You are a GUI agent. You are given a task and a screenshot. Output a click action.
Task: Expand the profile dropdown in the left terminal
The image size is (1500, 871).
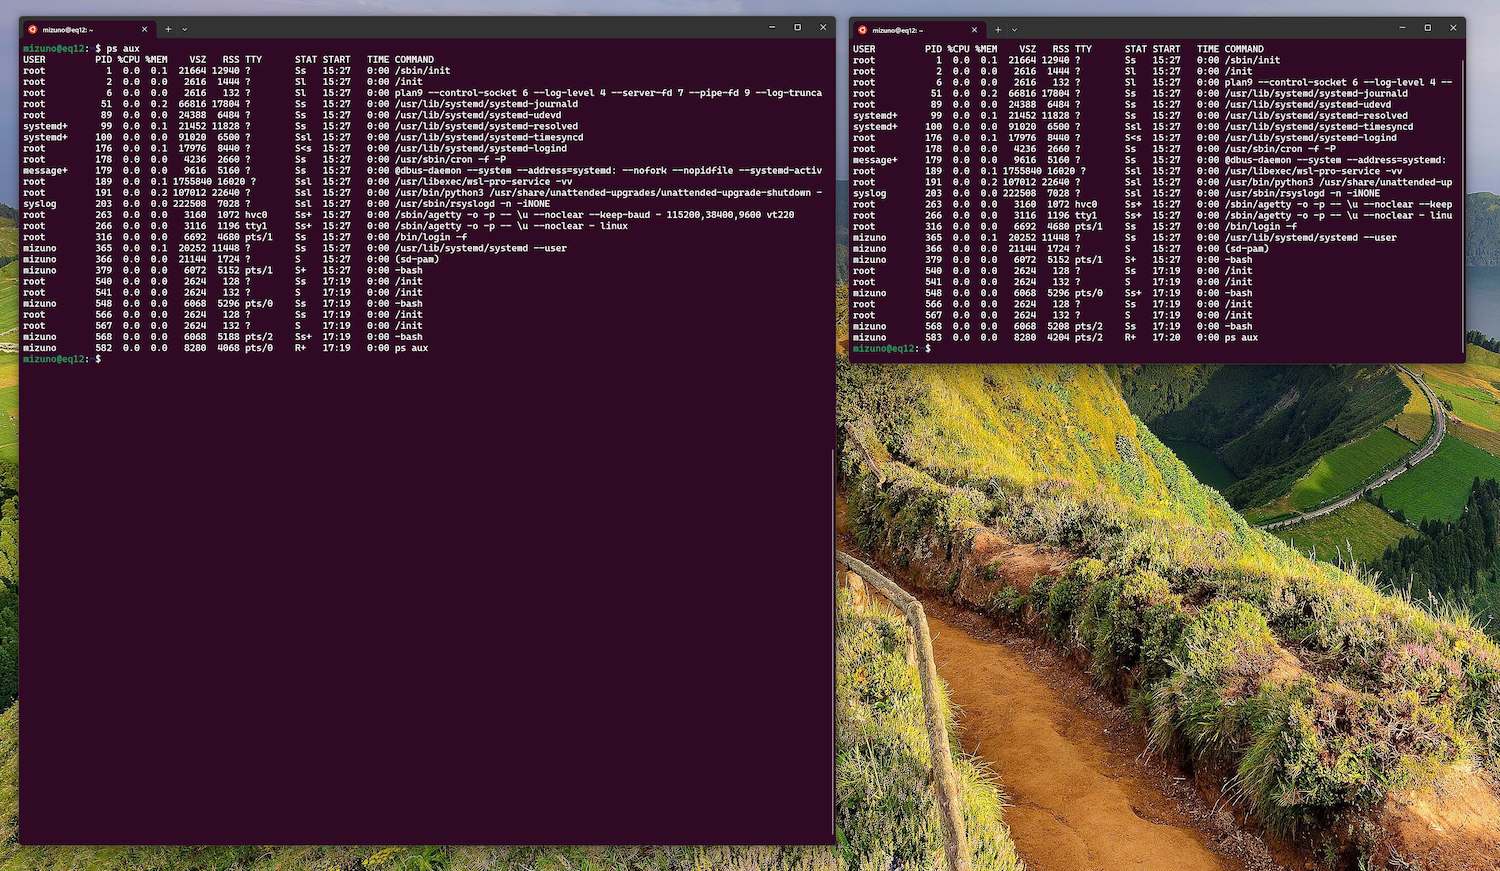pos(184,29)
